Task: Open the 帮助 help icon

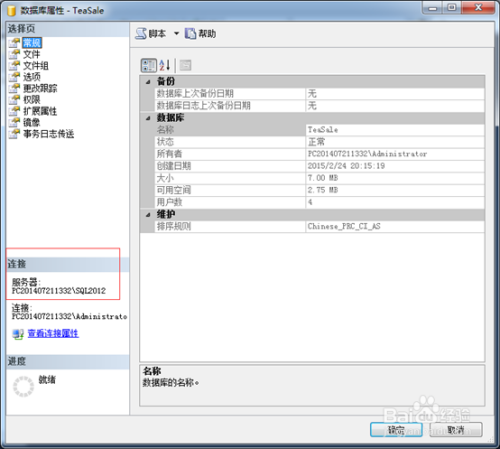Action: (x=190, y=33)
